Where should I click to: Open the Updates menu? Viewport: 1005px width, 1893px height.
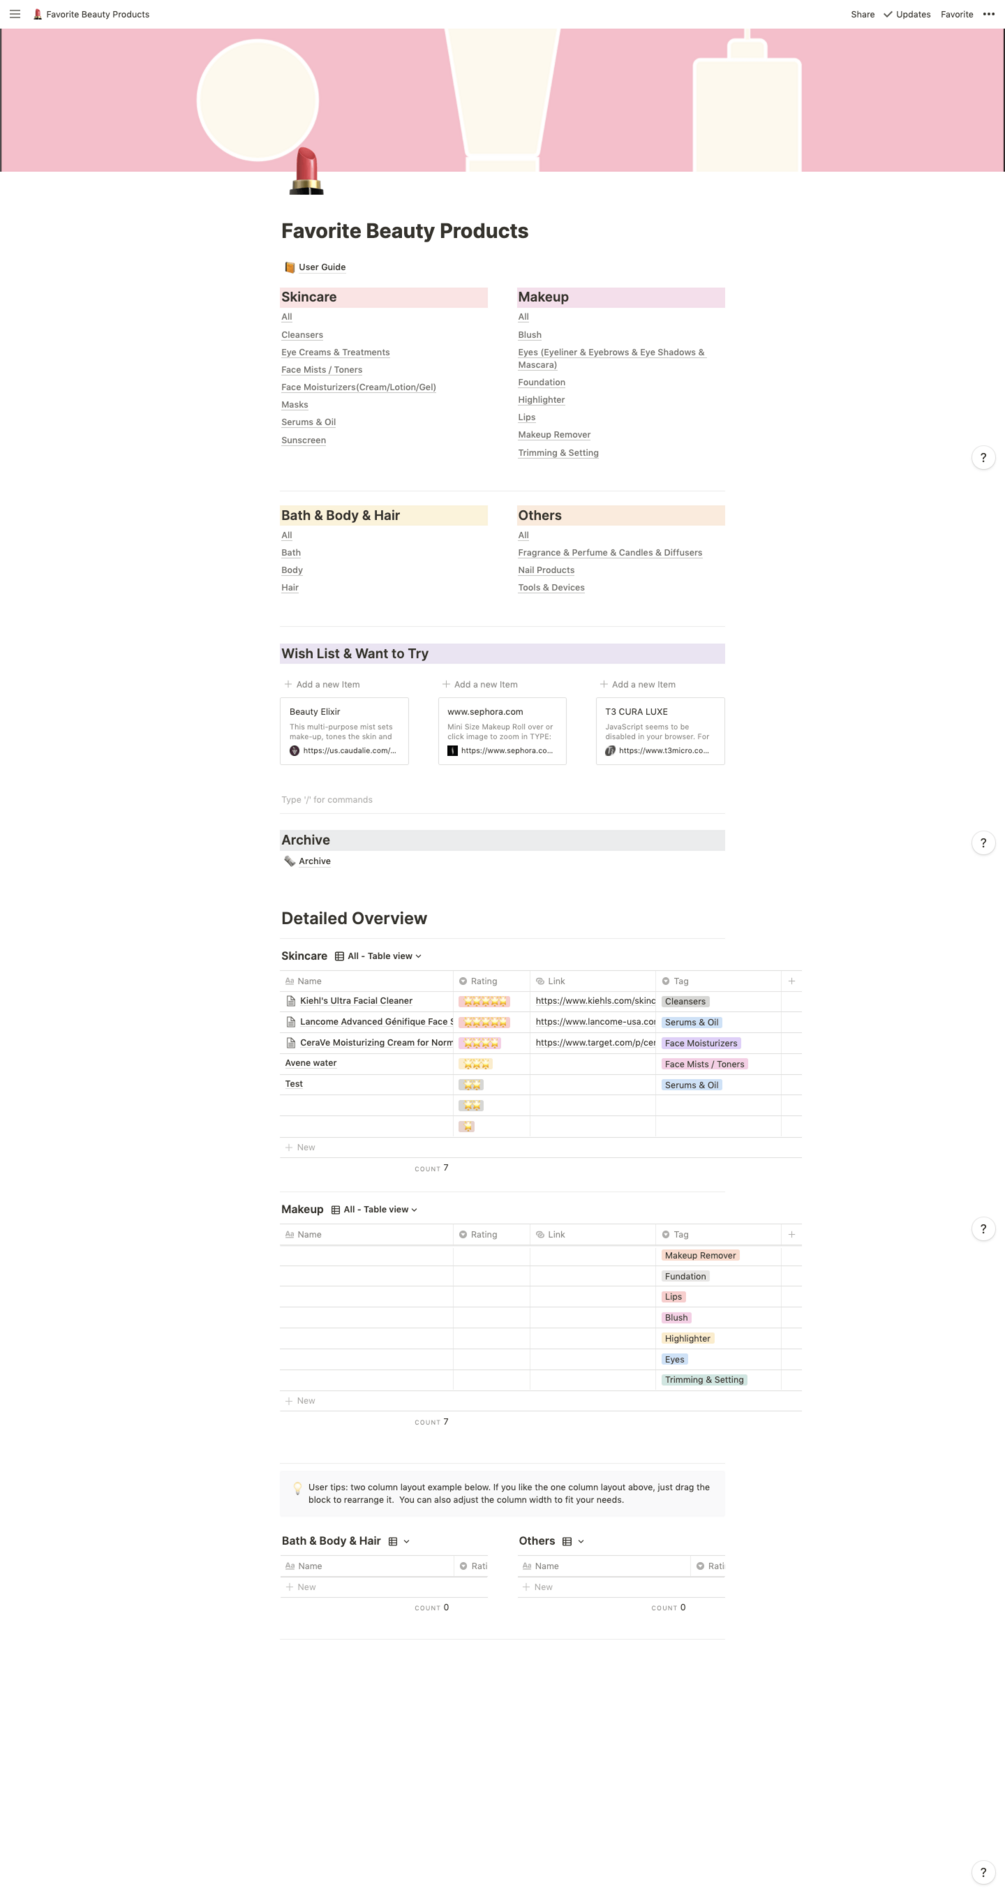tap(907, 14)
